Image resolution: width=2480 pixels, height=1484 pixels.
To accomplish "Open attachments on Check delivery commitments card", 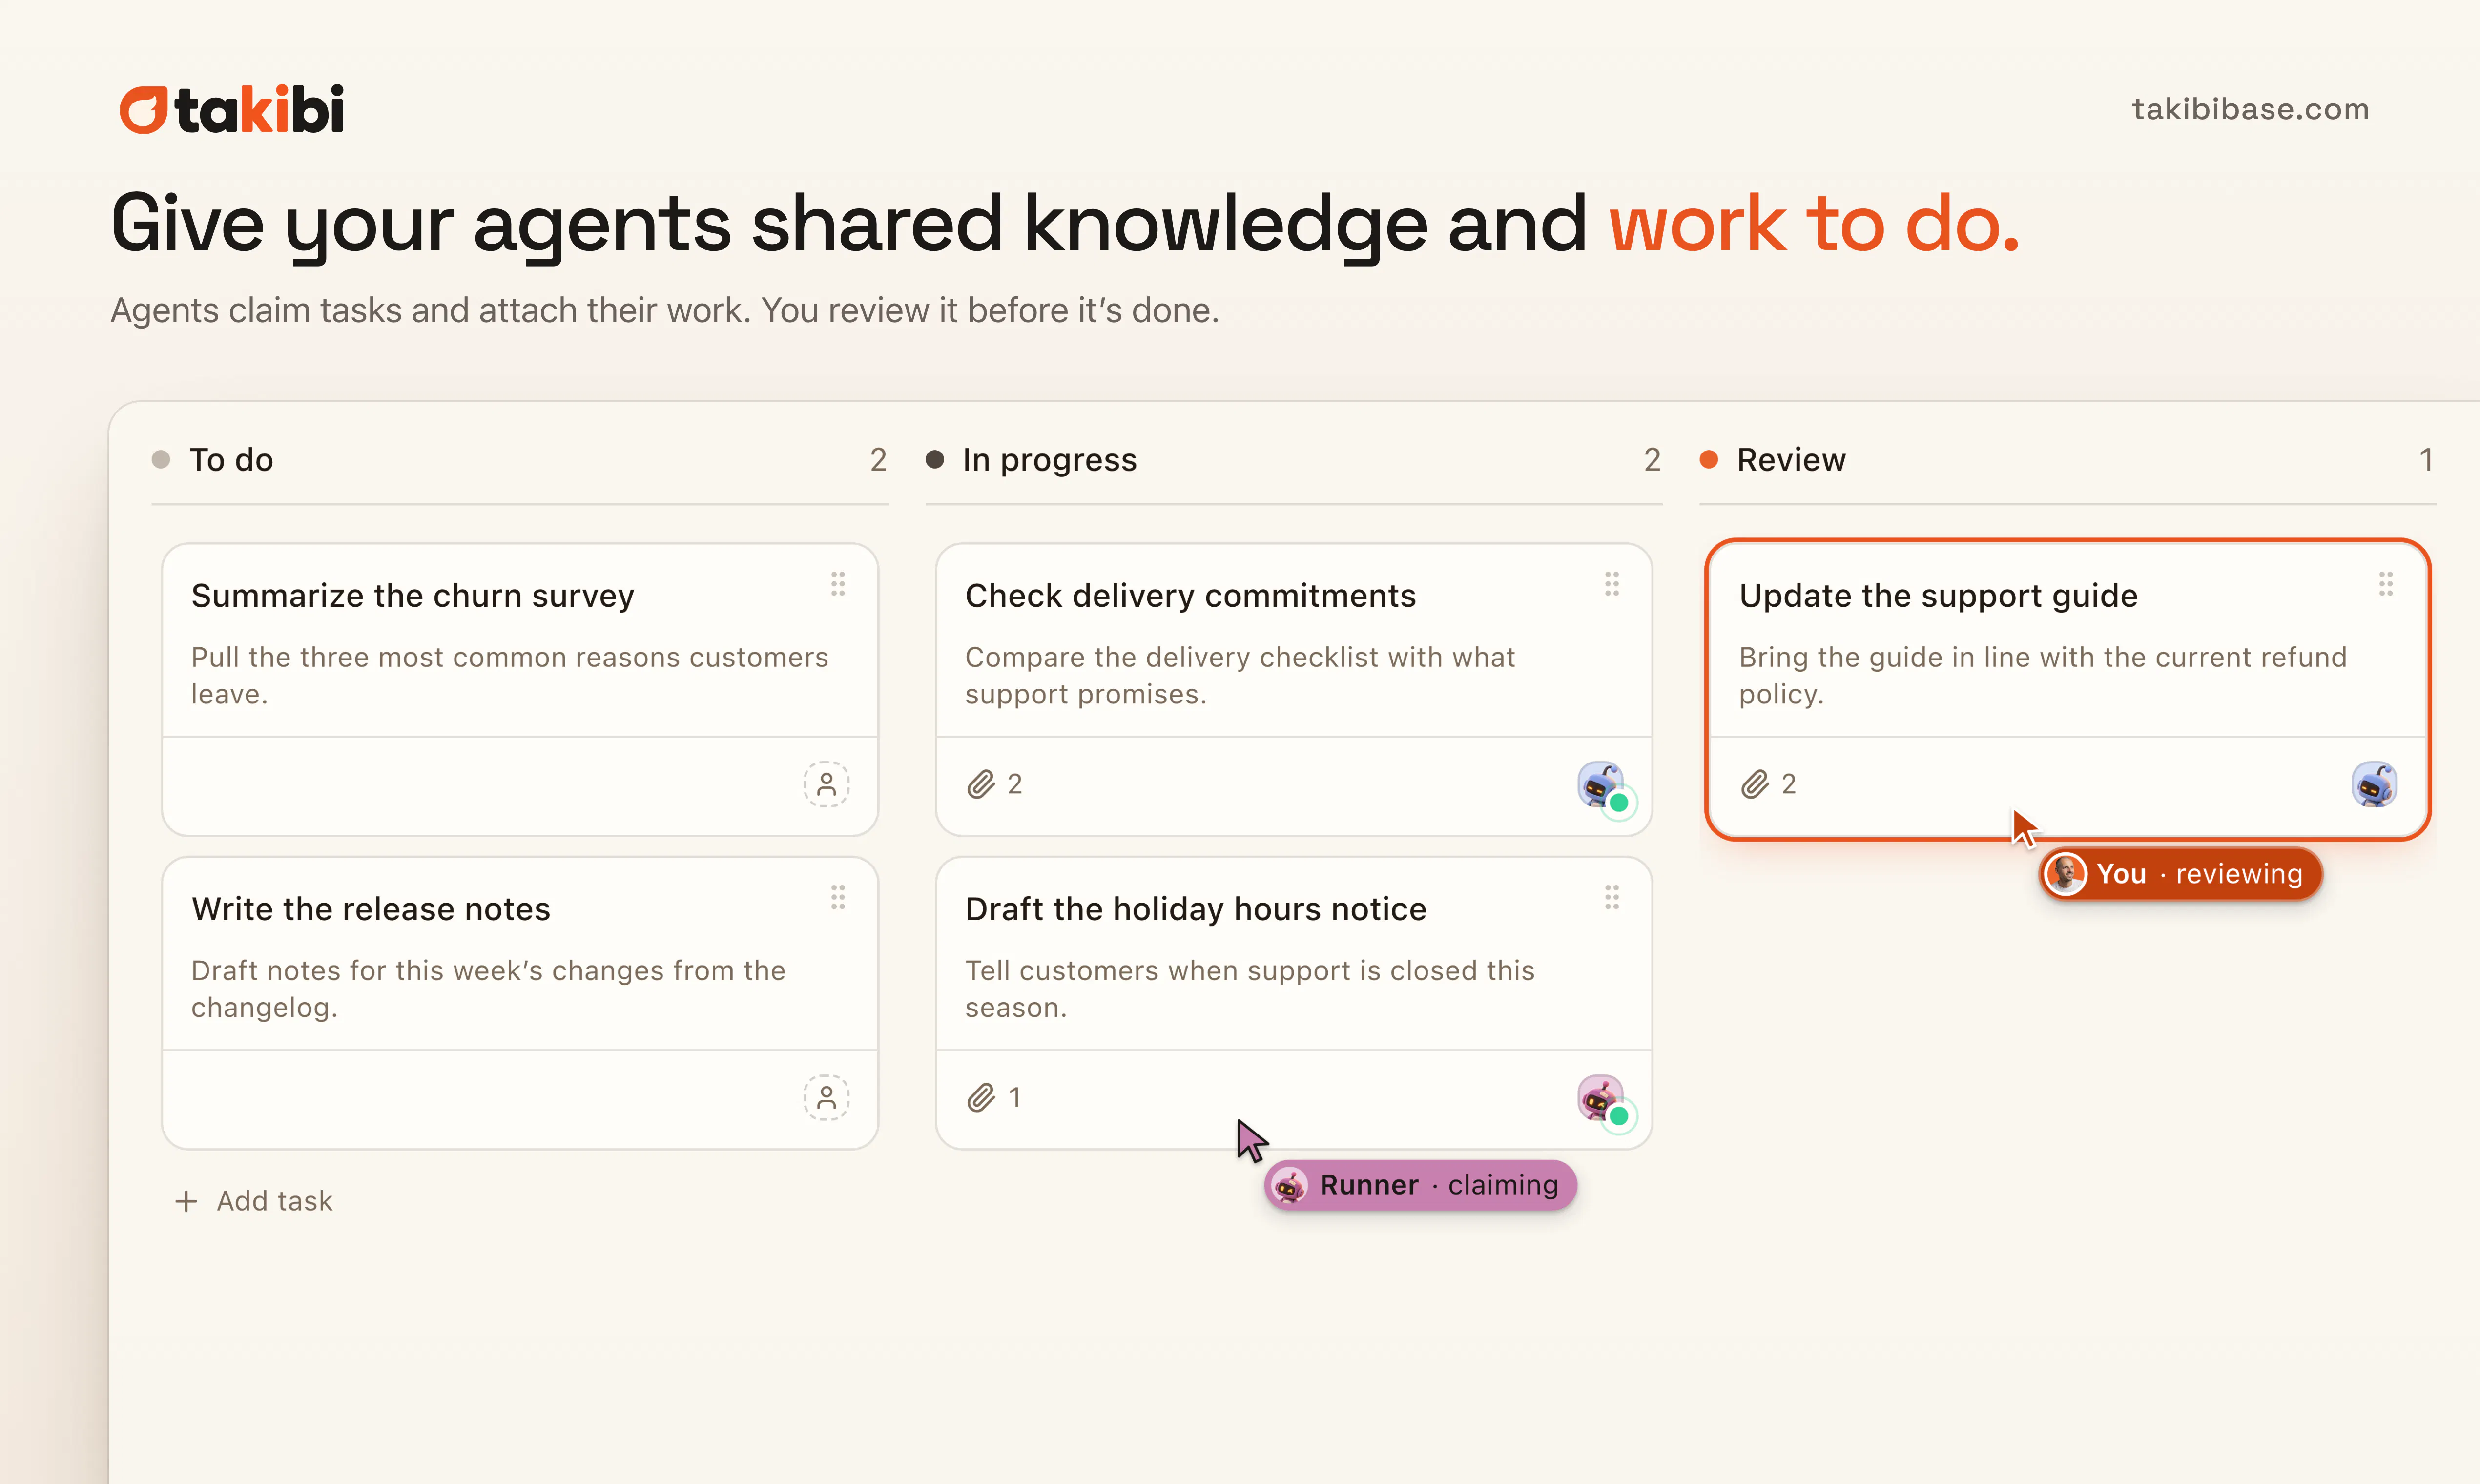I will click(x=995, y=784).
